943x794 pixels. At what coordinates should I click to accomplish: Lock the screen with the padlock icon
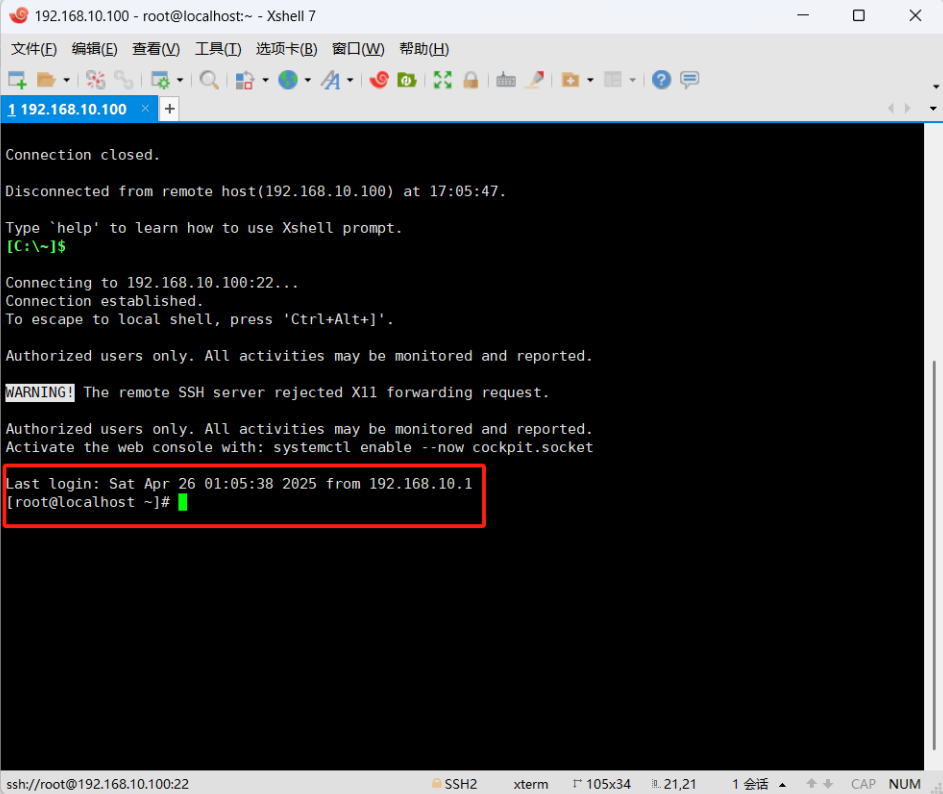(470, 79)
